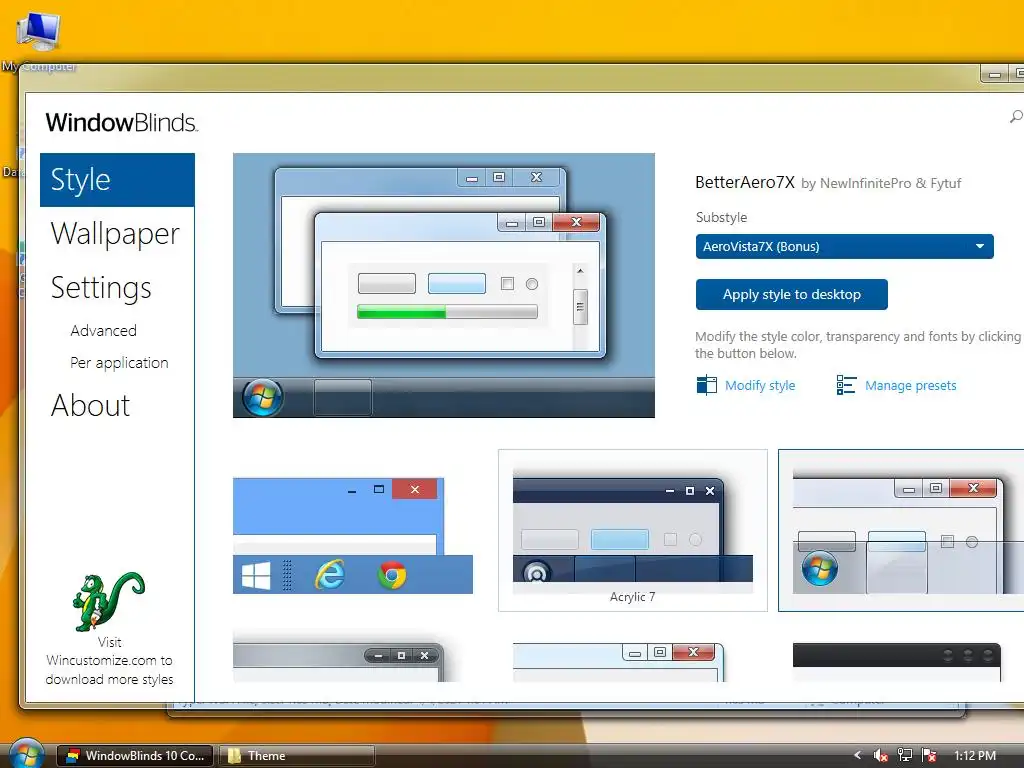1024x768 pixels.
Task: Open the About section
Action: [91, 406]
